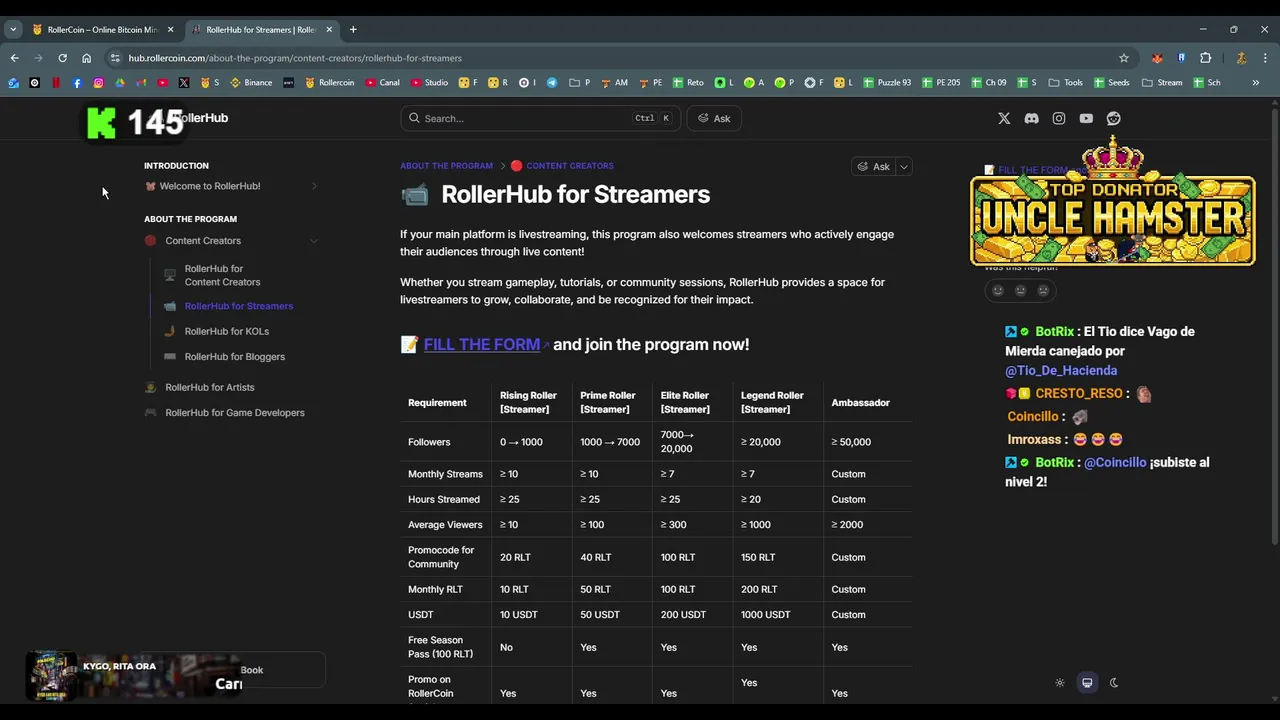
Task: Open Chrome three-dot menu
Action: point(1265,58)
